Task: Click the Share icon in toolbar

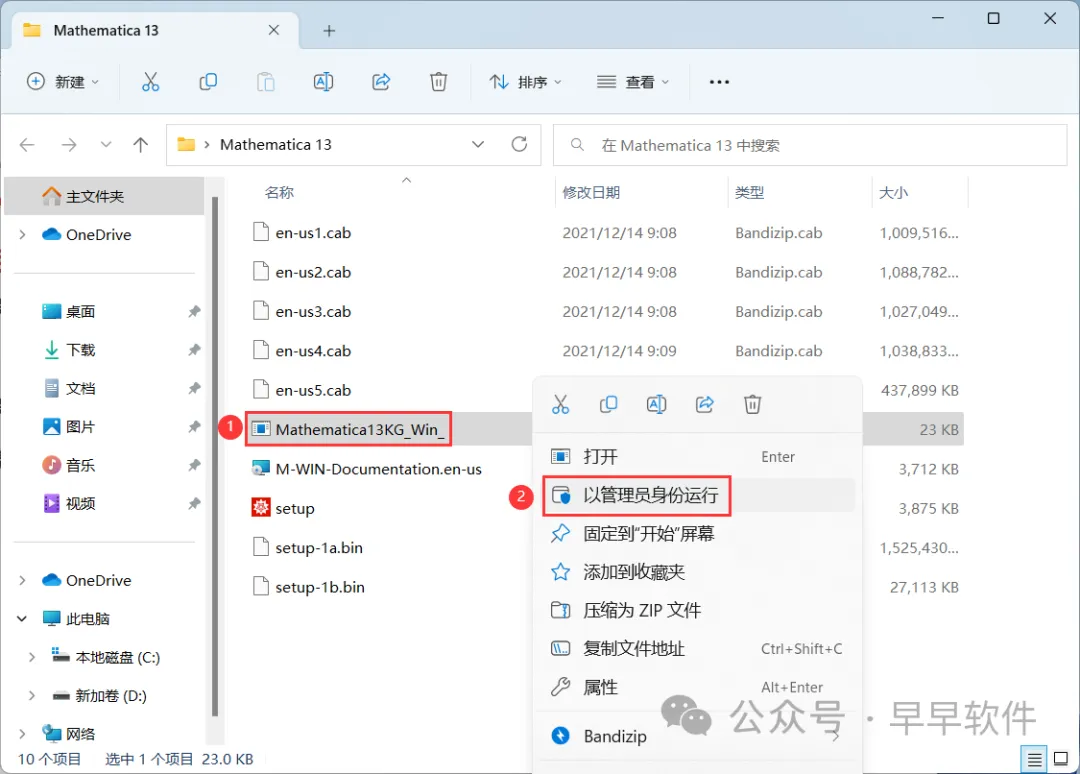Action: pyautogui.click(x=381, y=82)
